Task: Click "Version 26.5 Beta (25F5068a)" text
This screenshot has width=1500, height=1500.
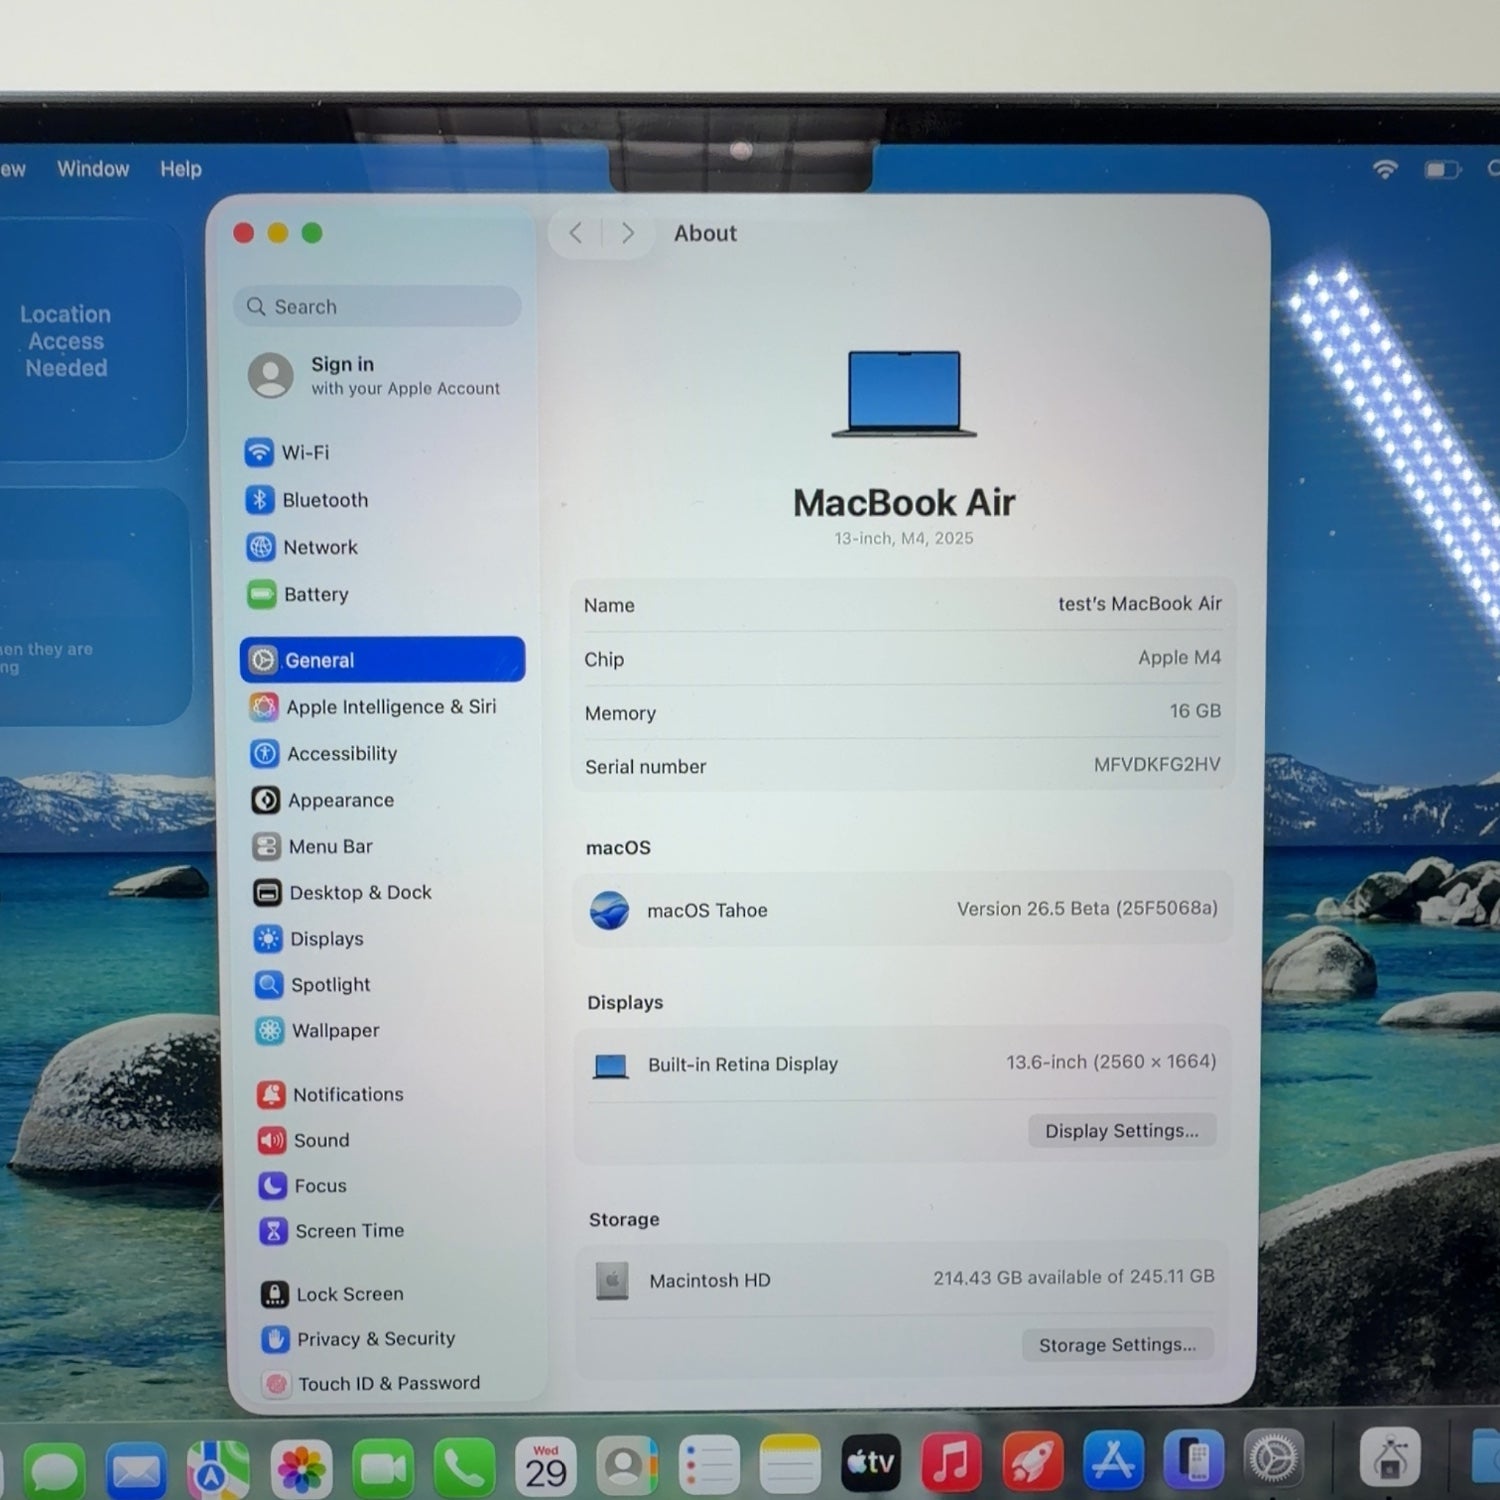Action: pos(1087,908)
